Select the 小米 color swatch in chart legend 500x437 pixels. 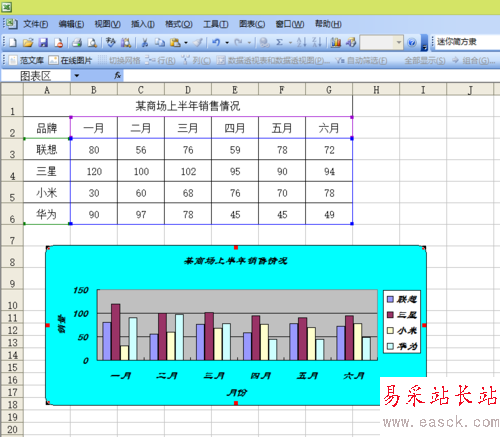tap(390, 330)
